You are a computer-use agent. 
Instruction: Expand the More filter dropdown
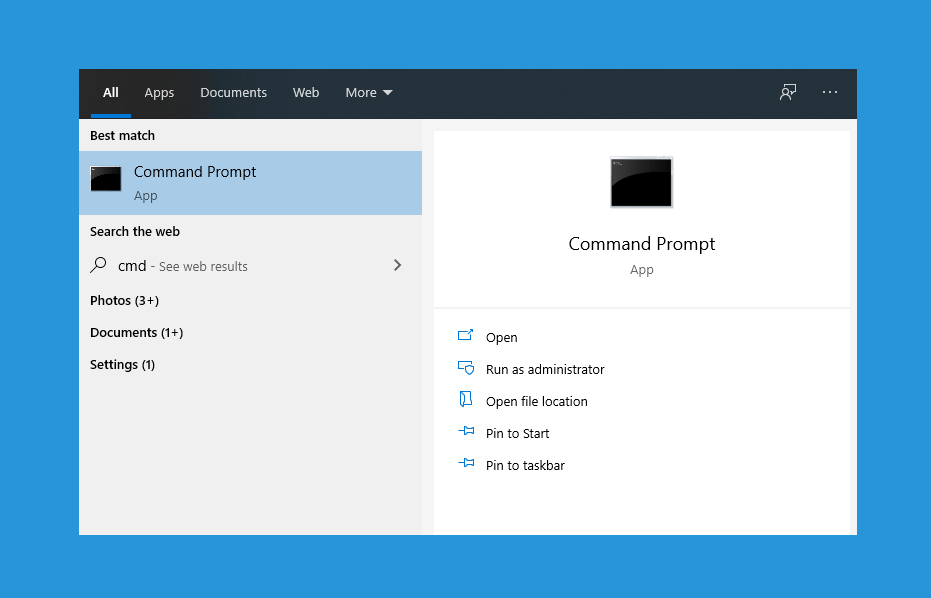point(368,92)
